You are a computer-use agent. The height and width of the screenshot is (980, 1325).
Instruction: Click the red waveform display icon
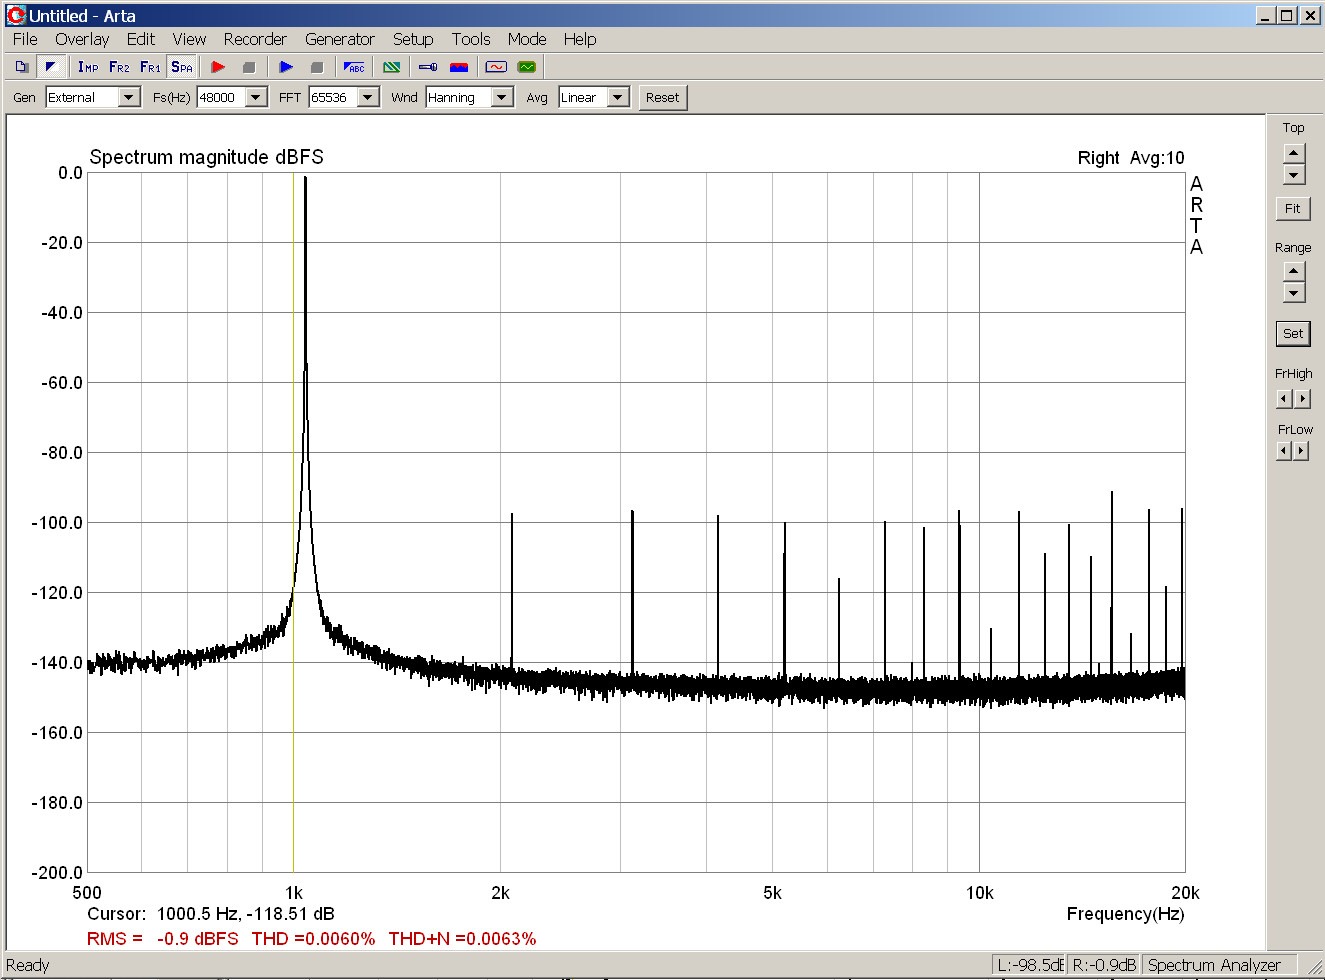(x=496, y=67)
